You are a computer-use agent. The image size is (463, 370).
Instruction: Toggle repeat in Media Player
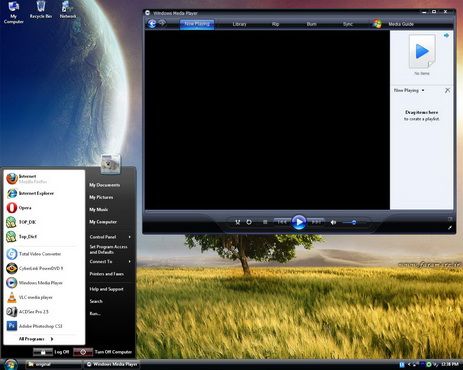(249, 222)
